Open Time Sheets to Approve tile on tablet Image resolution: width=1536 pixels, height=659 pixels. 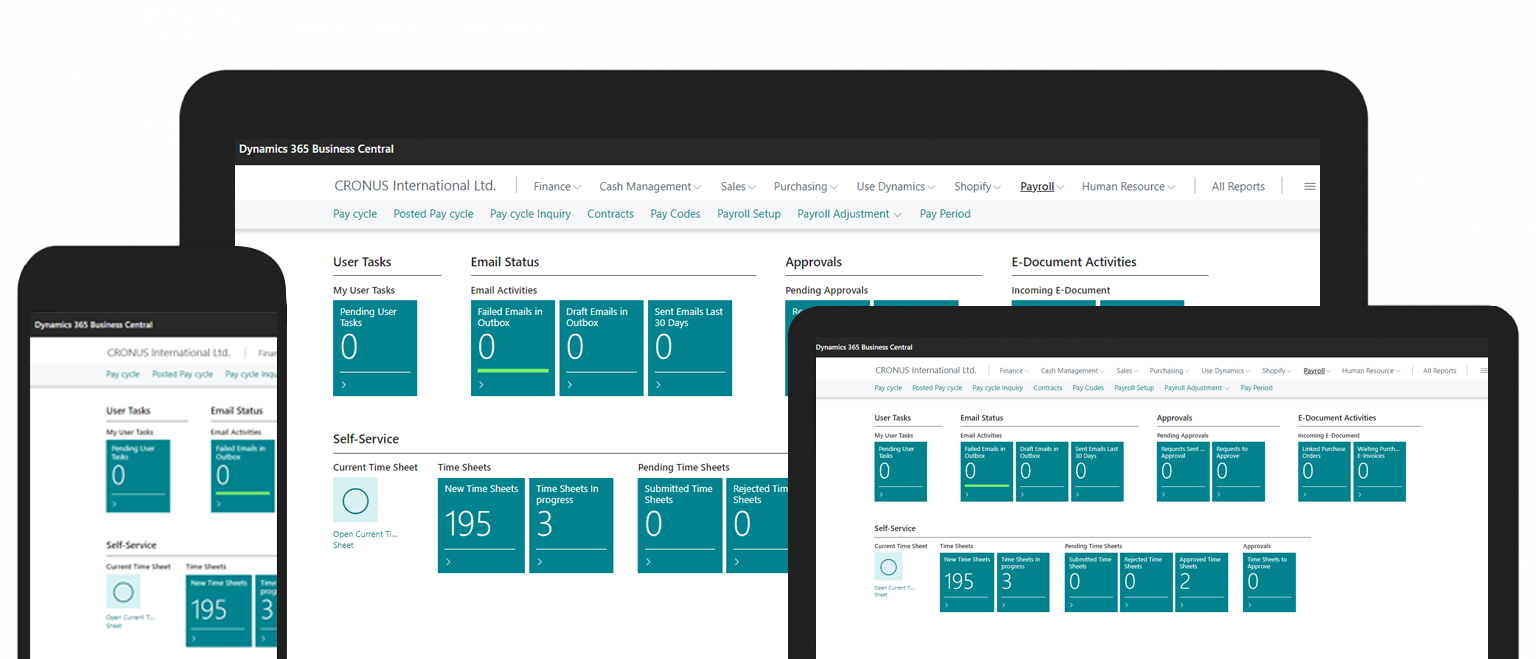point(1269,582)
